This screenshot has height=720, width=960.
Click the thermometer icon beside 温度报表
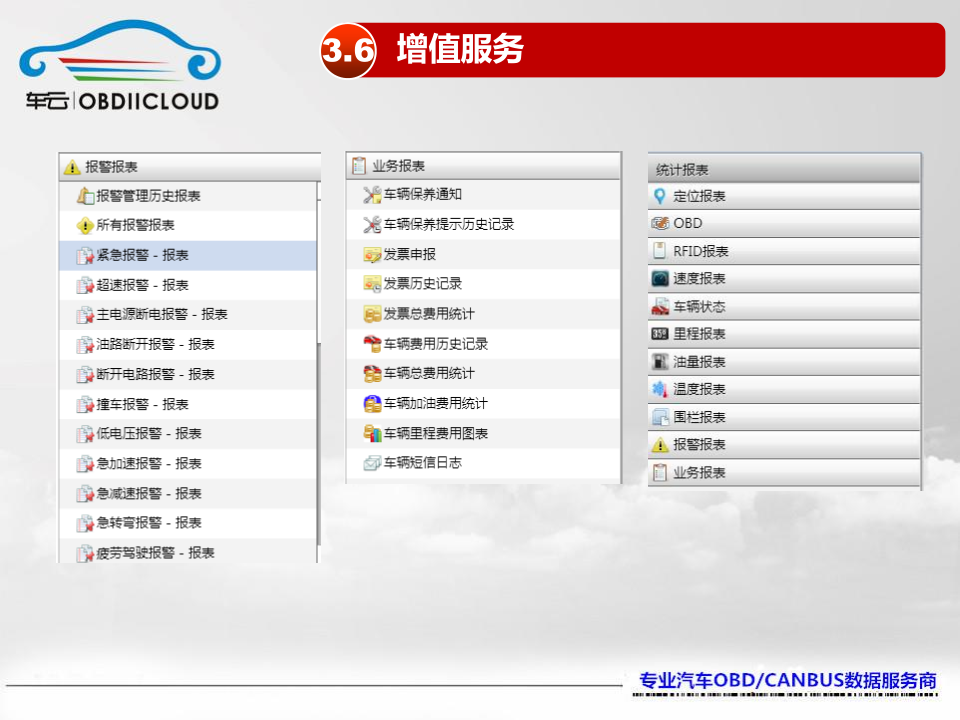(660, 389)
